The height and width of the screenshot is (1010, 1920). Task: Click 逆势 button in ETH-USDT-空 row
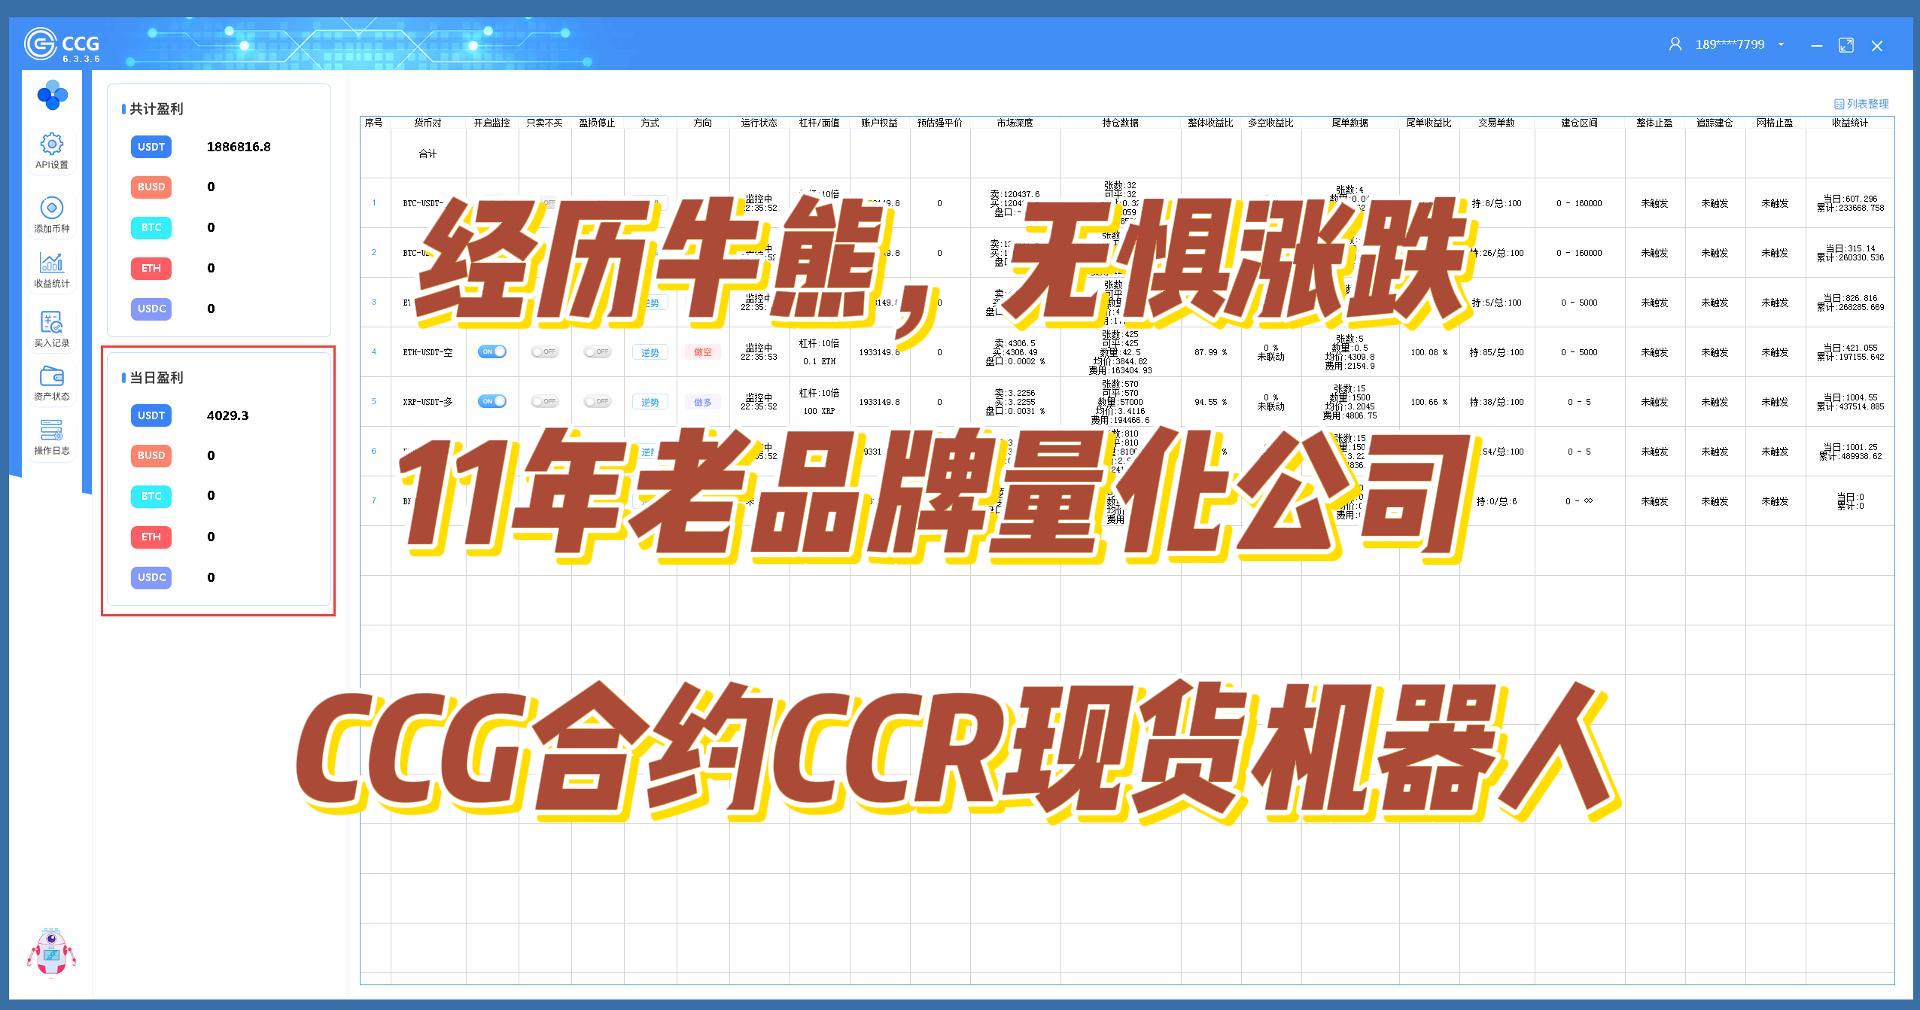[650, 352]
